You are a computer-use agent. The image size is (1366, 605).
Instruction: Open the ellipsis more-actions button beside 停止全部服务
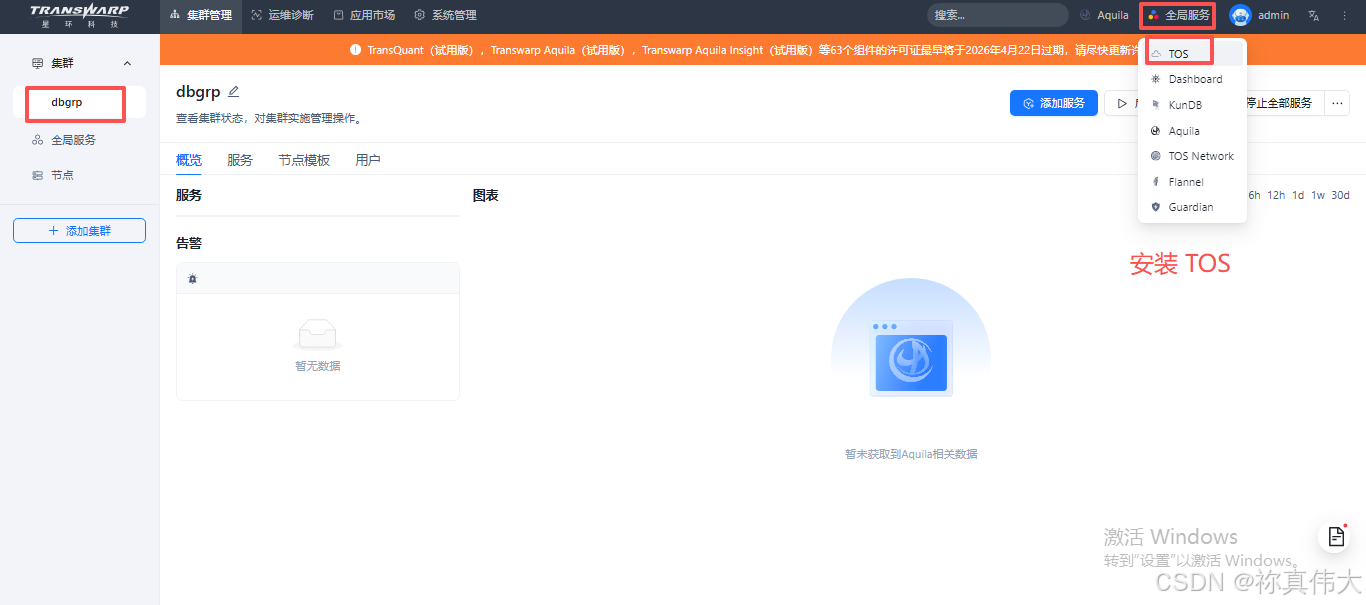pos(1337,103)
